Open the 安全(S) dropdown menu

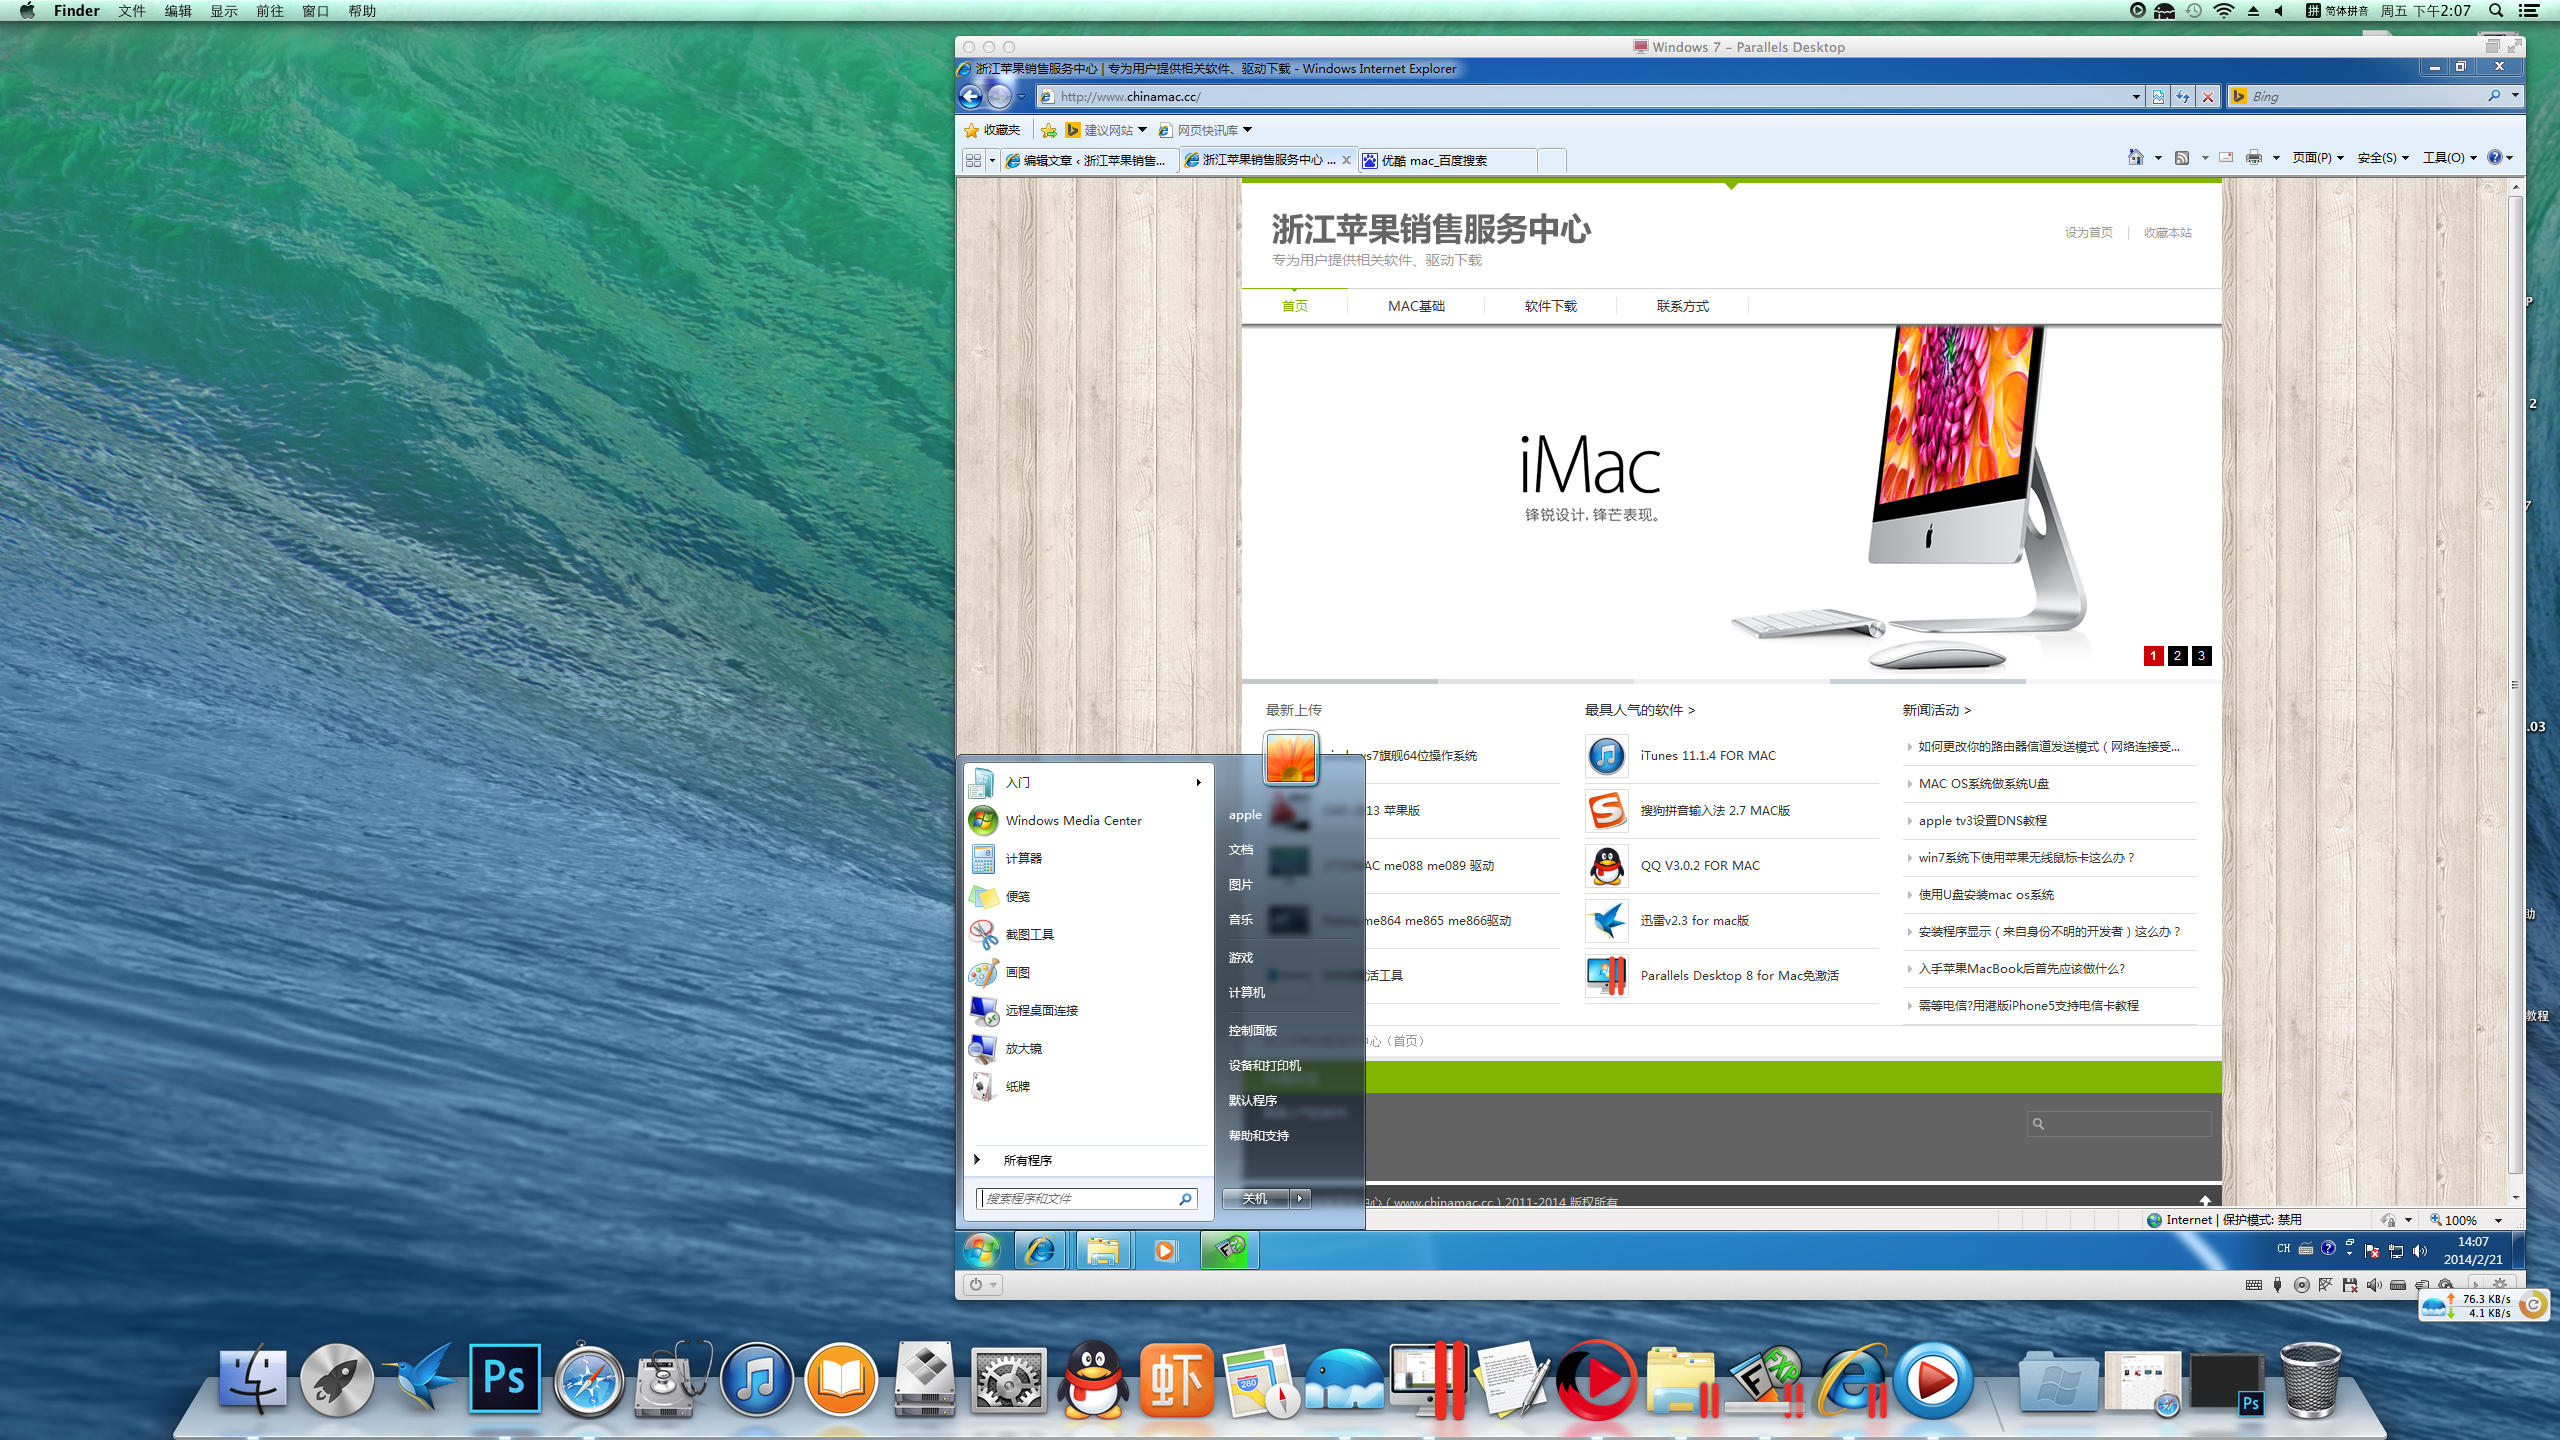[2383, 157]
